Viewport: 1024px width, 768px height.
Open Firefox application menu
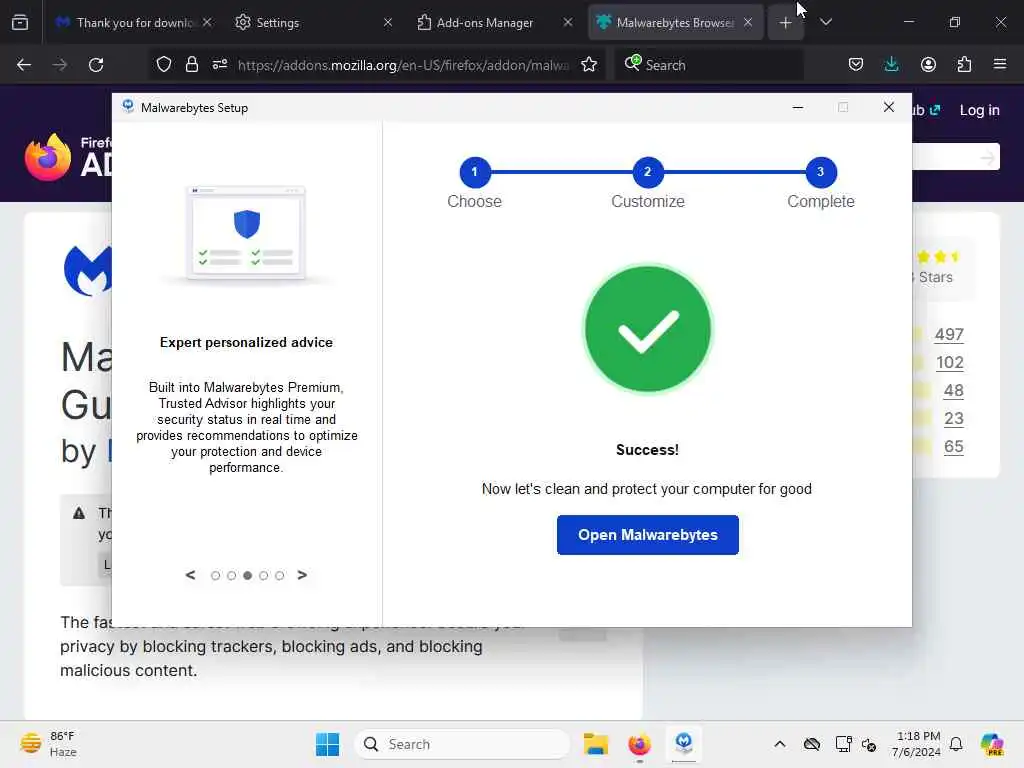click(1000, 65)
